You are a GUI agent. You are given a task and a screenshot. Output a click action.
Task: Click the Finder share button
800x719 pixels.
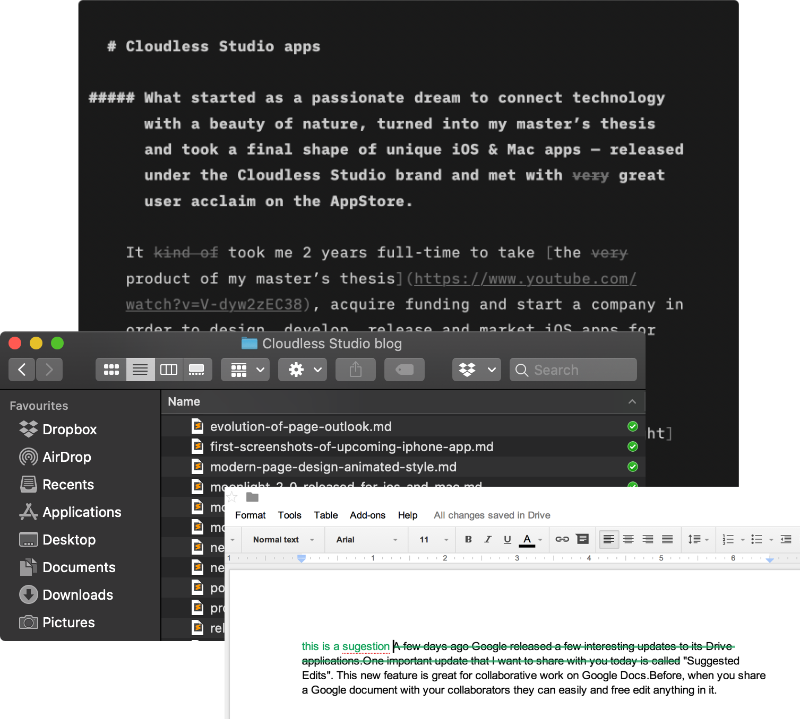tap(356, 369)
